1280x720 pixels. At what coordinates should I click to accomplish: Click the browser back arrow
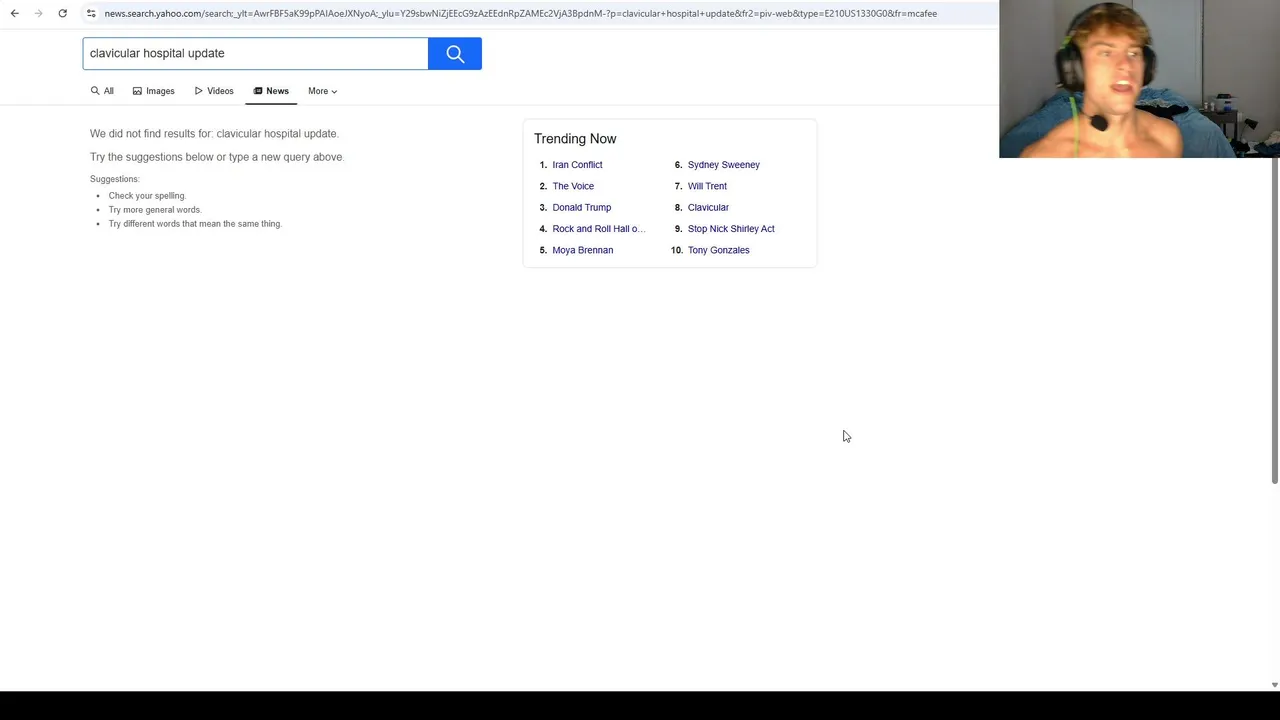coord(14,13)
